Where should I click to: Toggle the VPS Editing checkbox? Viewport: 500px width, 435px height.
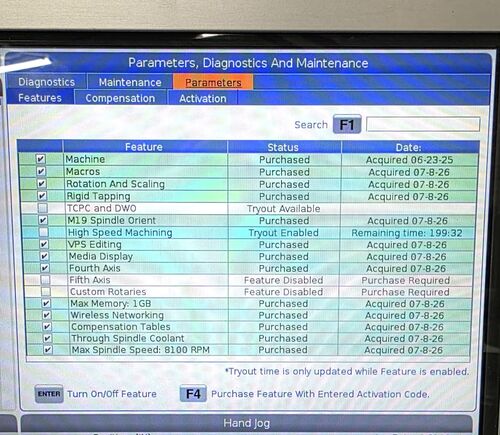click(x=44, y=244)
